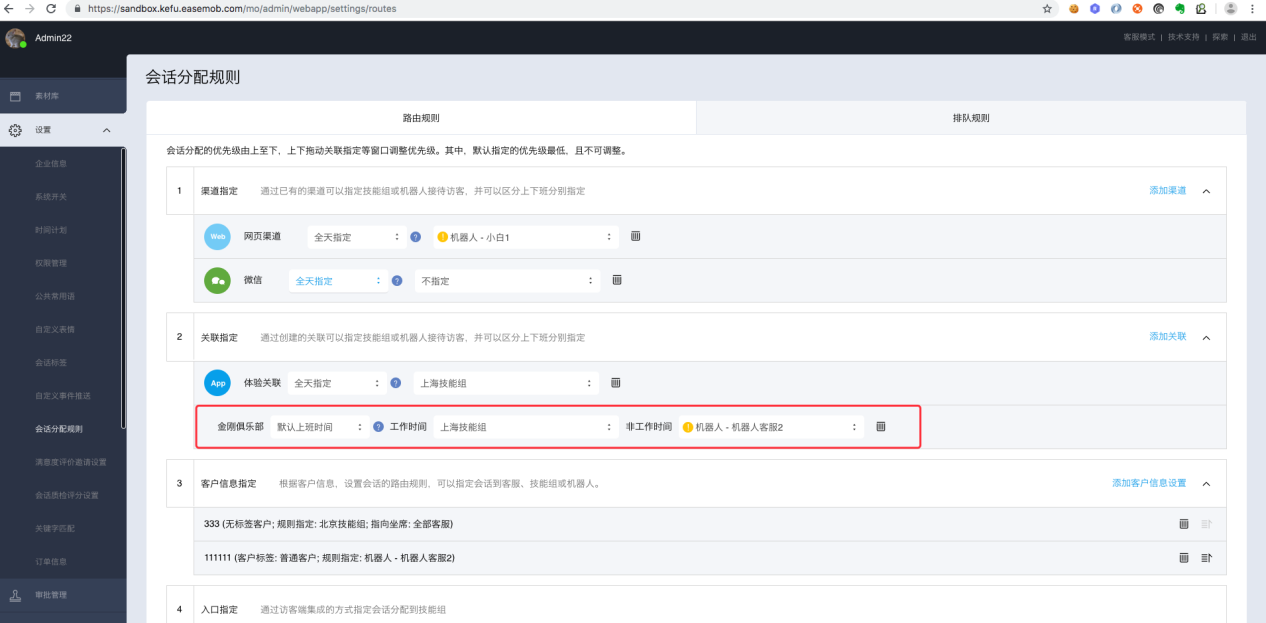Open the 全天指定 dropdown for 微信
1266x623 pixels.
pos(338,281)
